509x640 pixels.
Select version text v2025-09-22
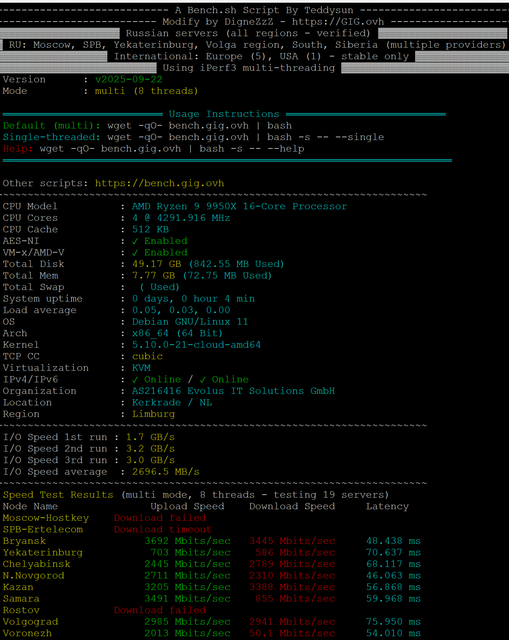129,79
